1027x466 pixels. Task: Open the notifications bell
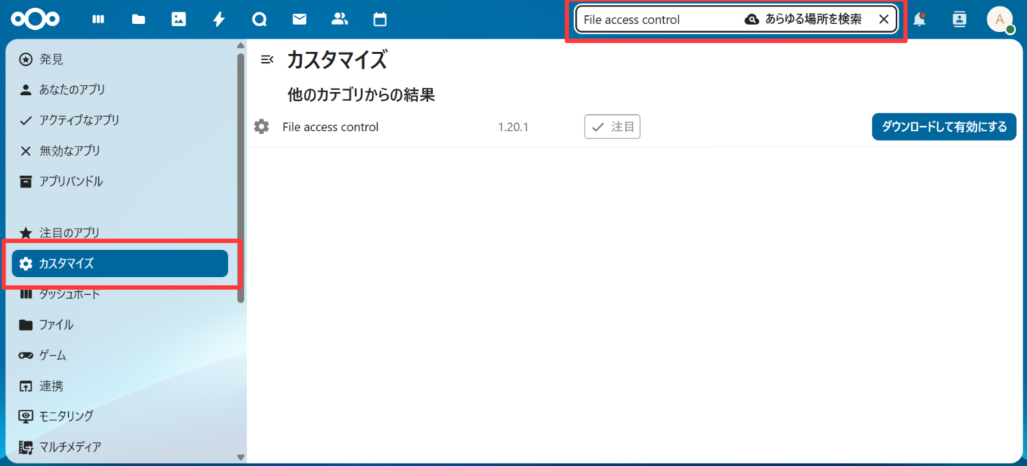coord(919,19)
